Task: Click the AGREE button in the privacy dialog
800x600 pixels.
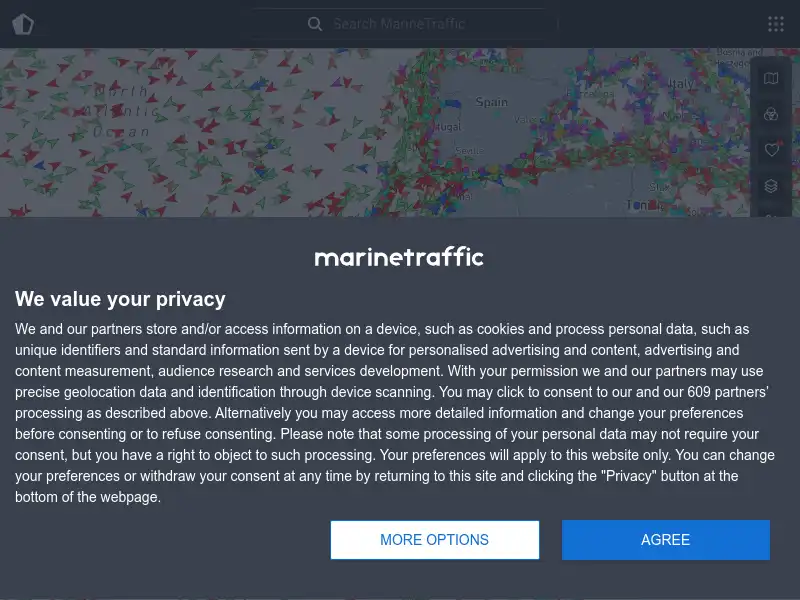Action: pos(665,539)
